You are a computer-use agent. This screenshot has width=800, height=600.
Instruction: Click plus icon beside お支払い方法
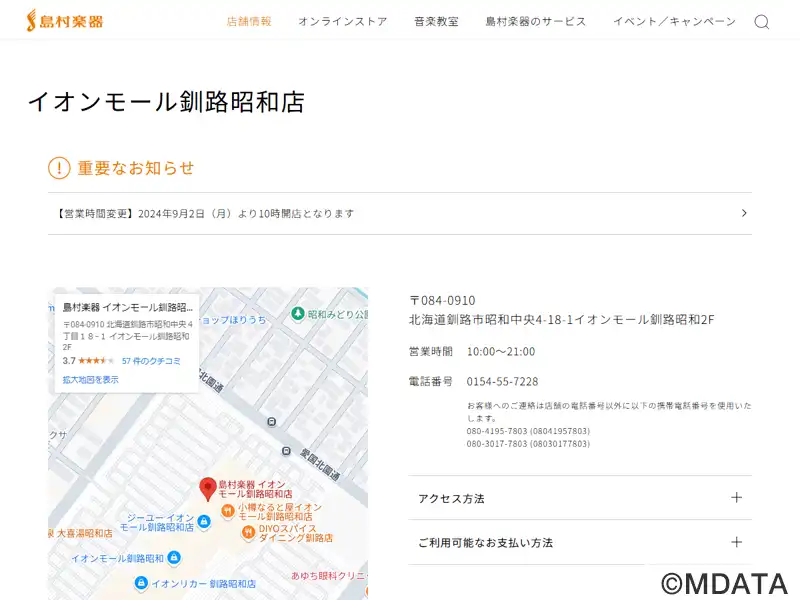click(736, 542)
